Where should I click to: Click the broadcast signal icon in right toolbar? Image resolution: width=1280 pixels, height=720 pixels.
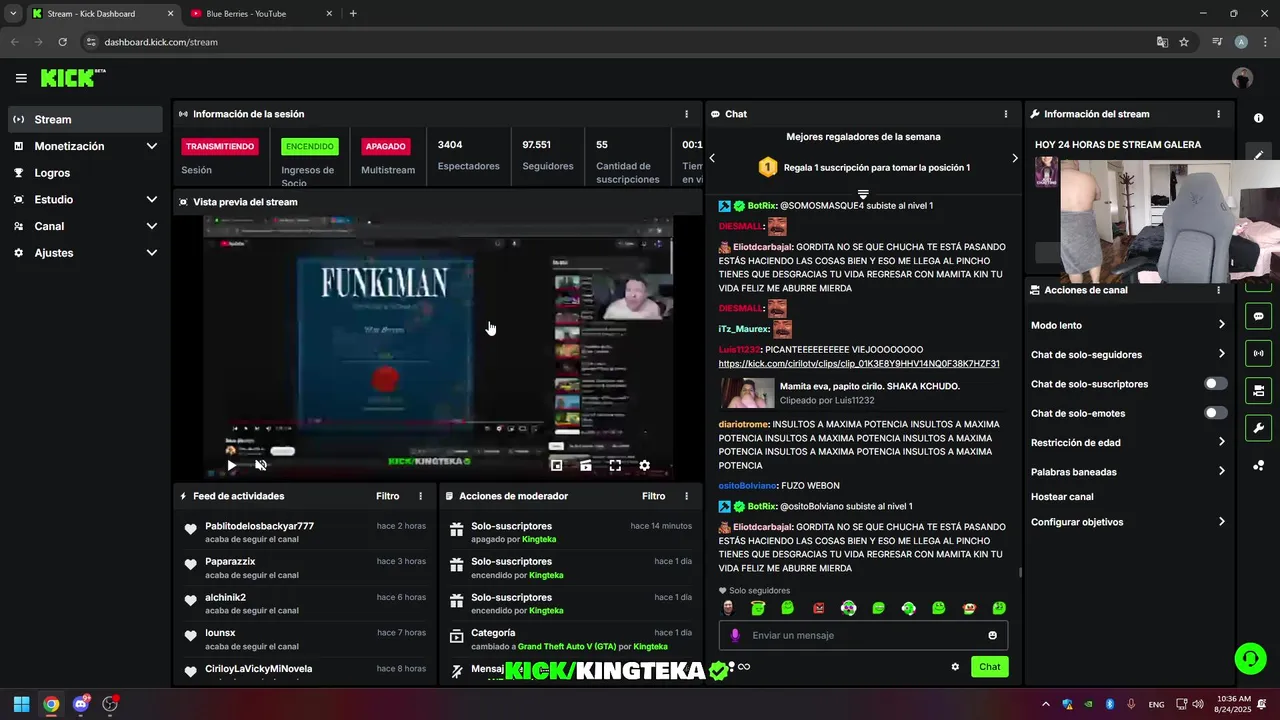(1258, 353)
